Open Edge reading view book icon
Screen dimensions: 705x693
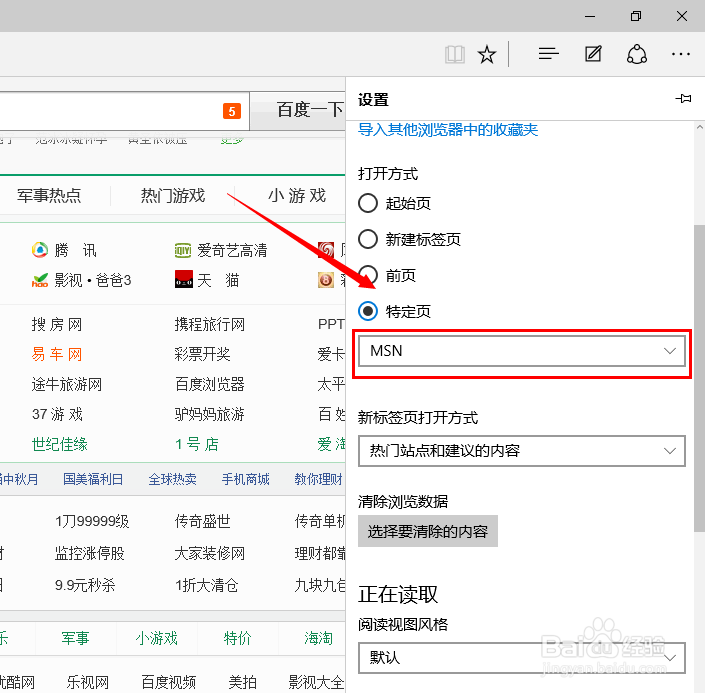click(x=455, y=55)
